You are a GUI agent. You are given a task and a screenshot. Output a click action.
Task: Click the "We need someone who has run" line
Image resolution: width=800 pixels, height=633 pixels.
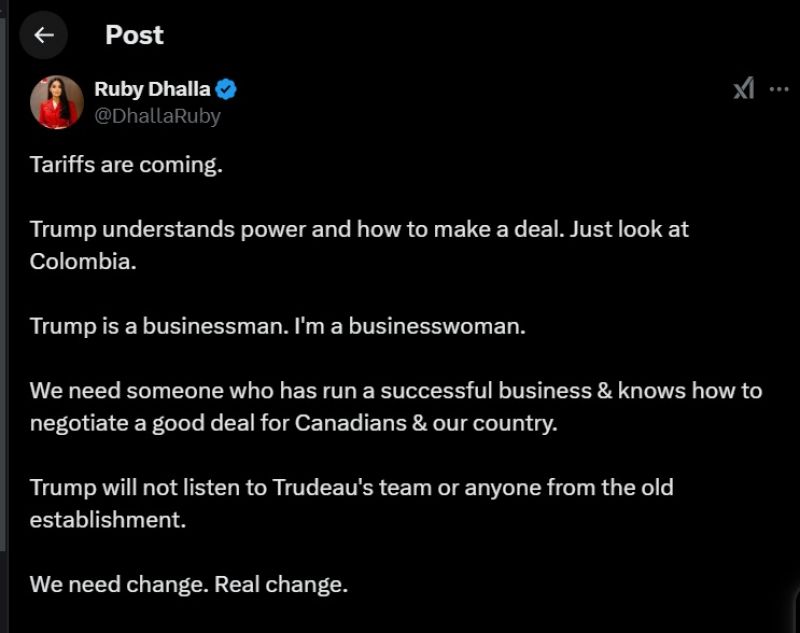click(395, 391)
